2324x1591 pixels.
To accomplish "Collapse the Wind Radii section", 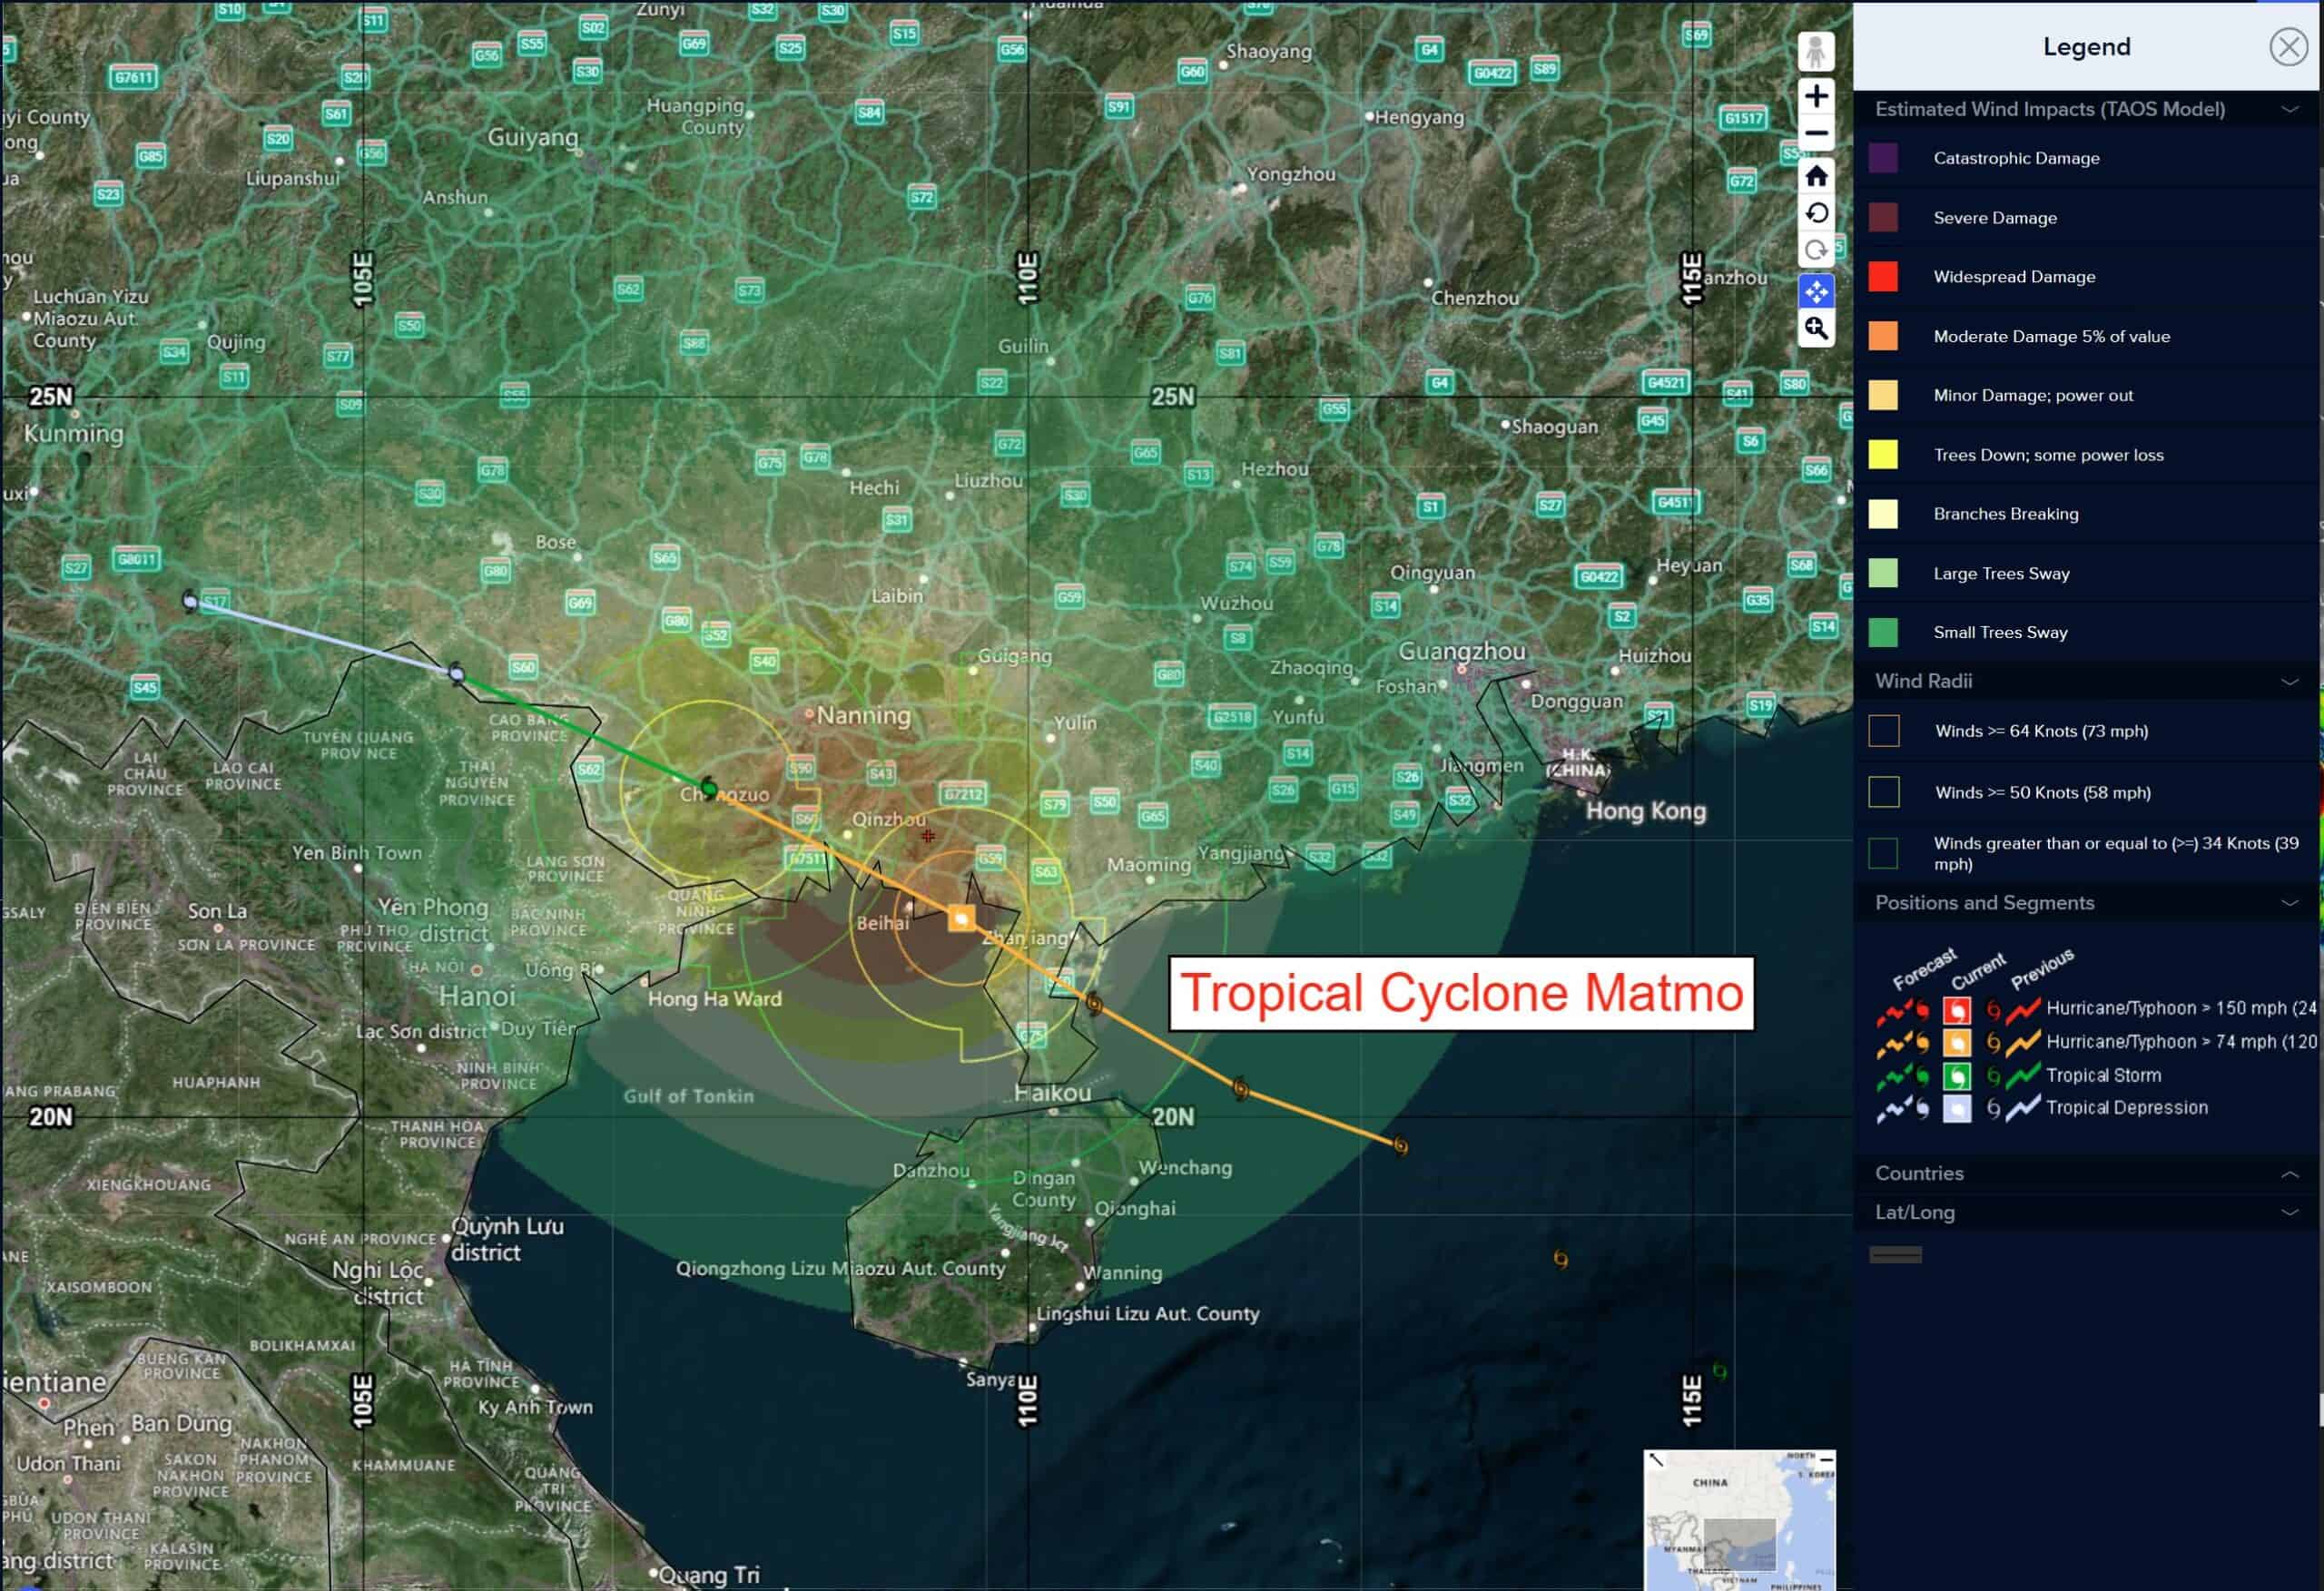I will pos(2289,681).
